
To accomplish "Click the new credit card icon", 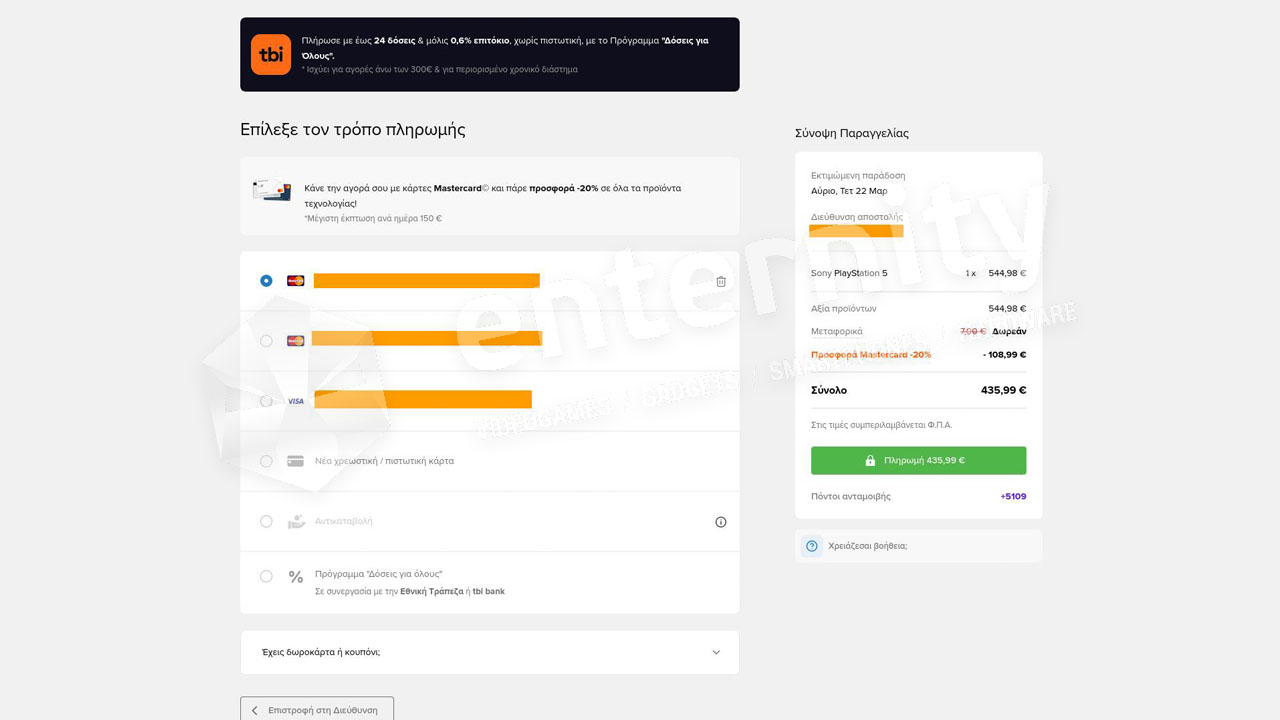I will pos(295,461).
